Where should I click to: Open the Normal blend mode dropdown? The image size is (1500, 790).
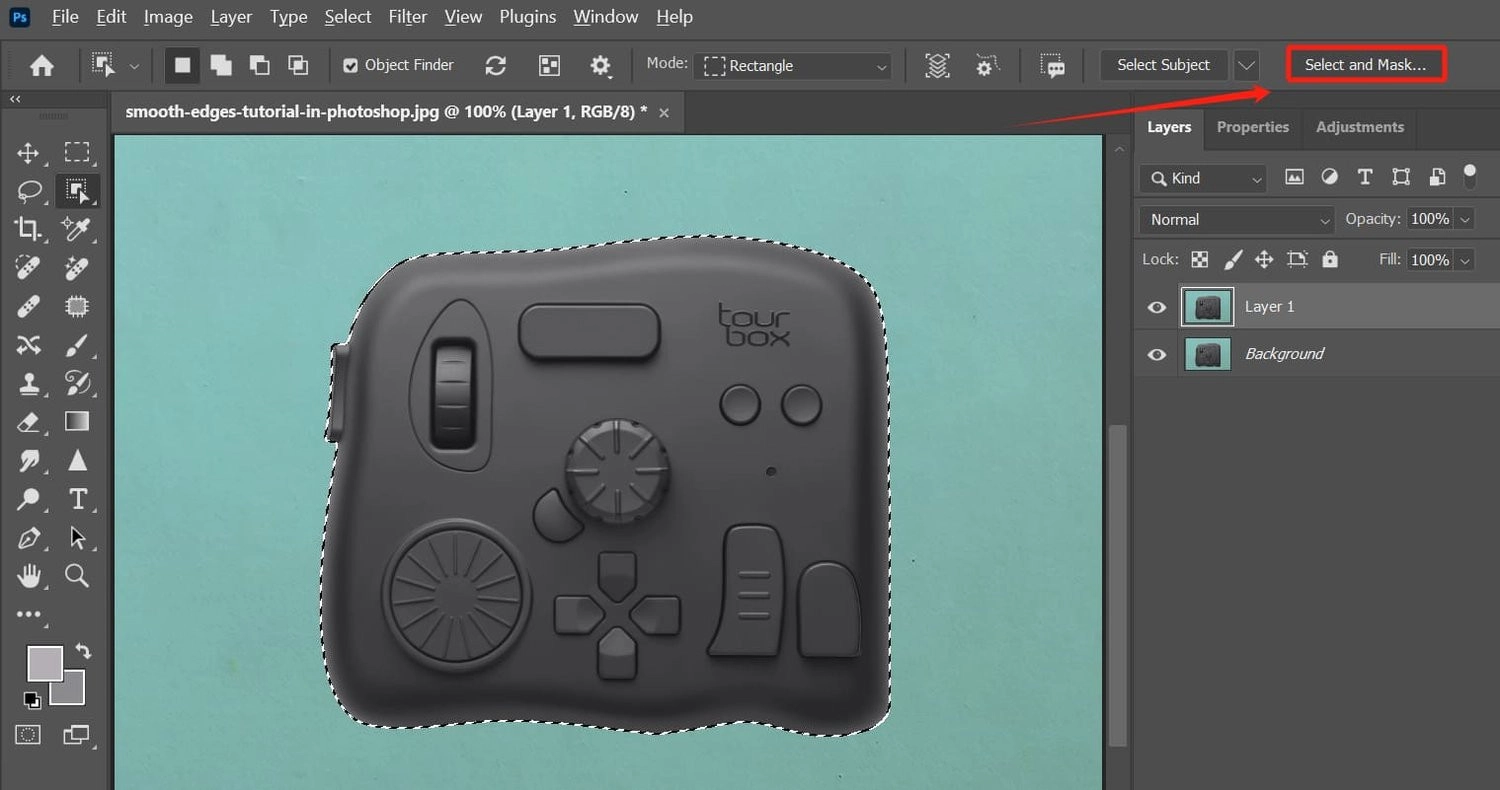tap(1237, 219)
